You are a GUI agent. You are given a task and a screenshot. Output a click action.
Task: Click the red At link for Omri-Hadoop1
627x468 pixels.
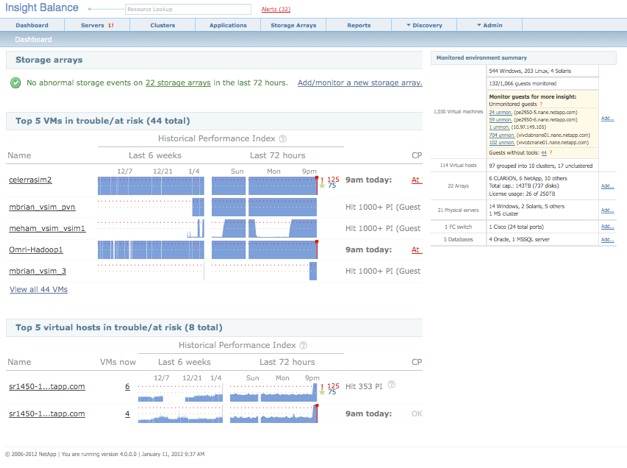(x=417, y=250)
